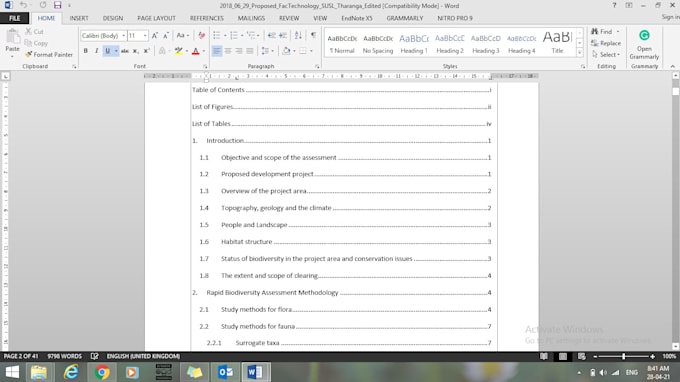
Task: Increase paragraph indent
Action: pyautogui.click(x=283, y=35)
